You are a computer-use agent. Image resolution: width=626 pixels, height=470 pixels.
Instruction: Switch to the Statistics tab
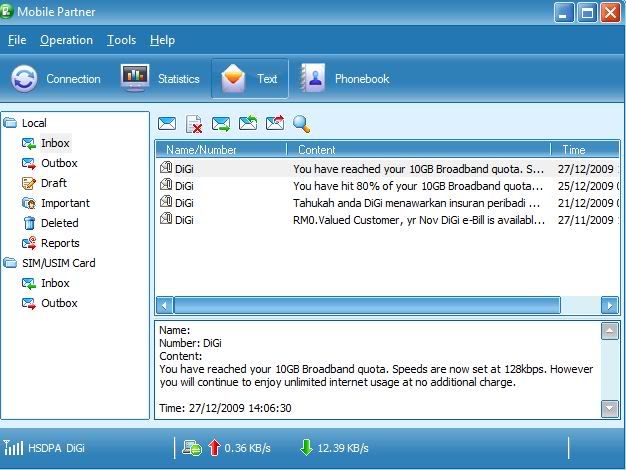click(x=161, y=79)
